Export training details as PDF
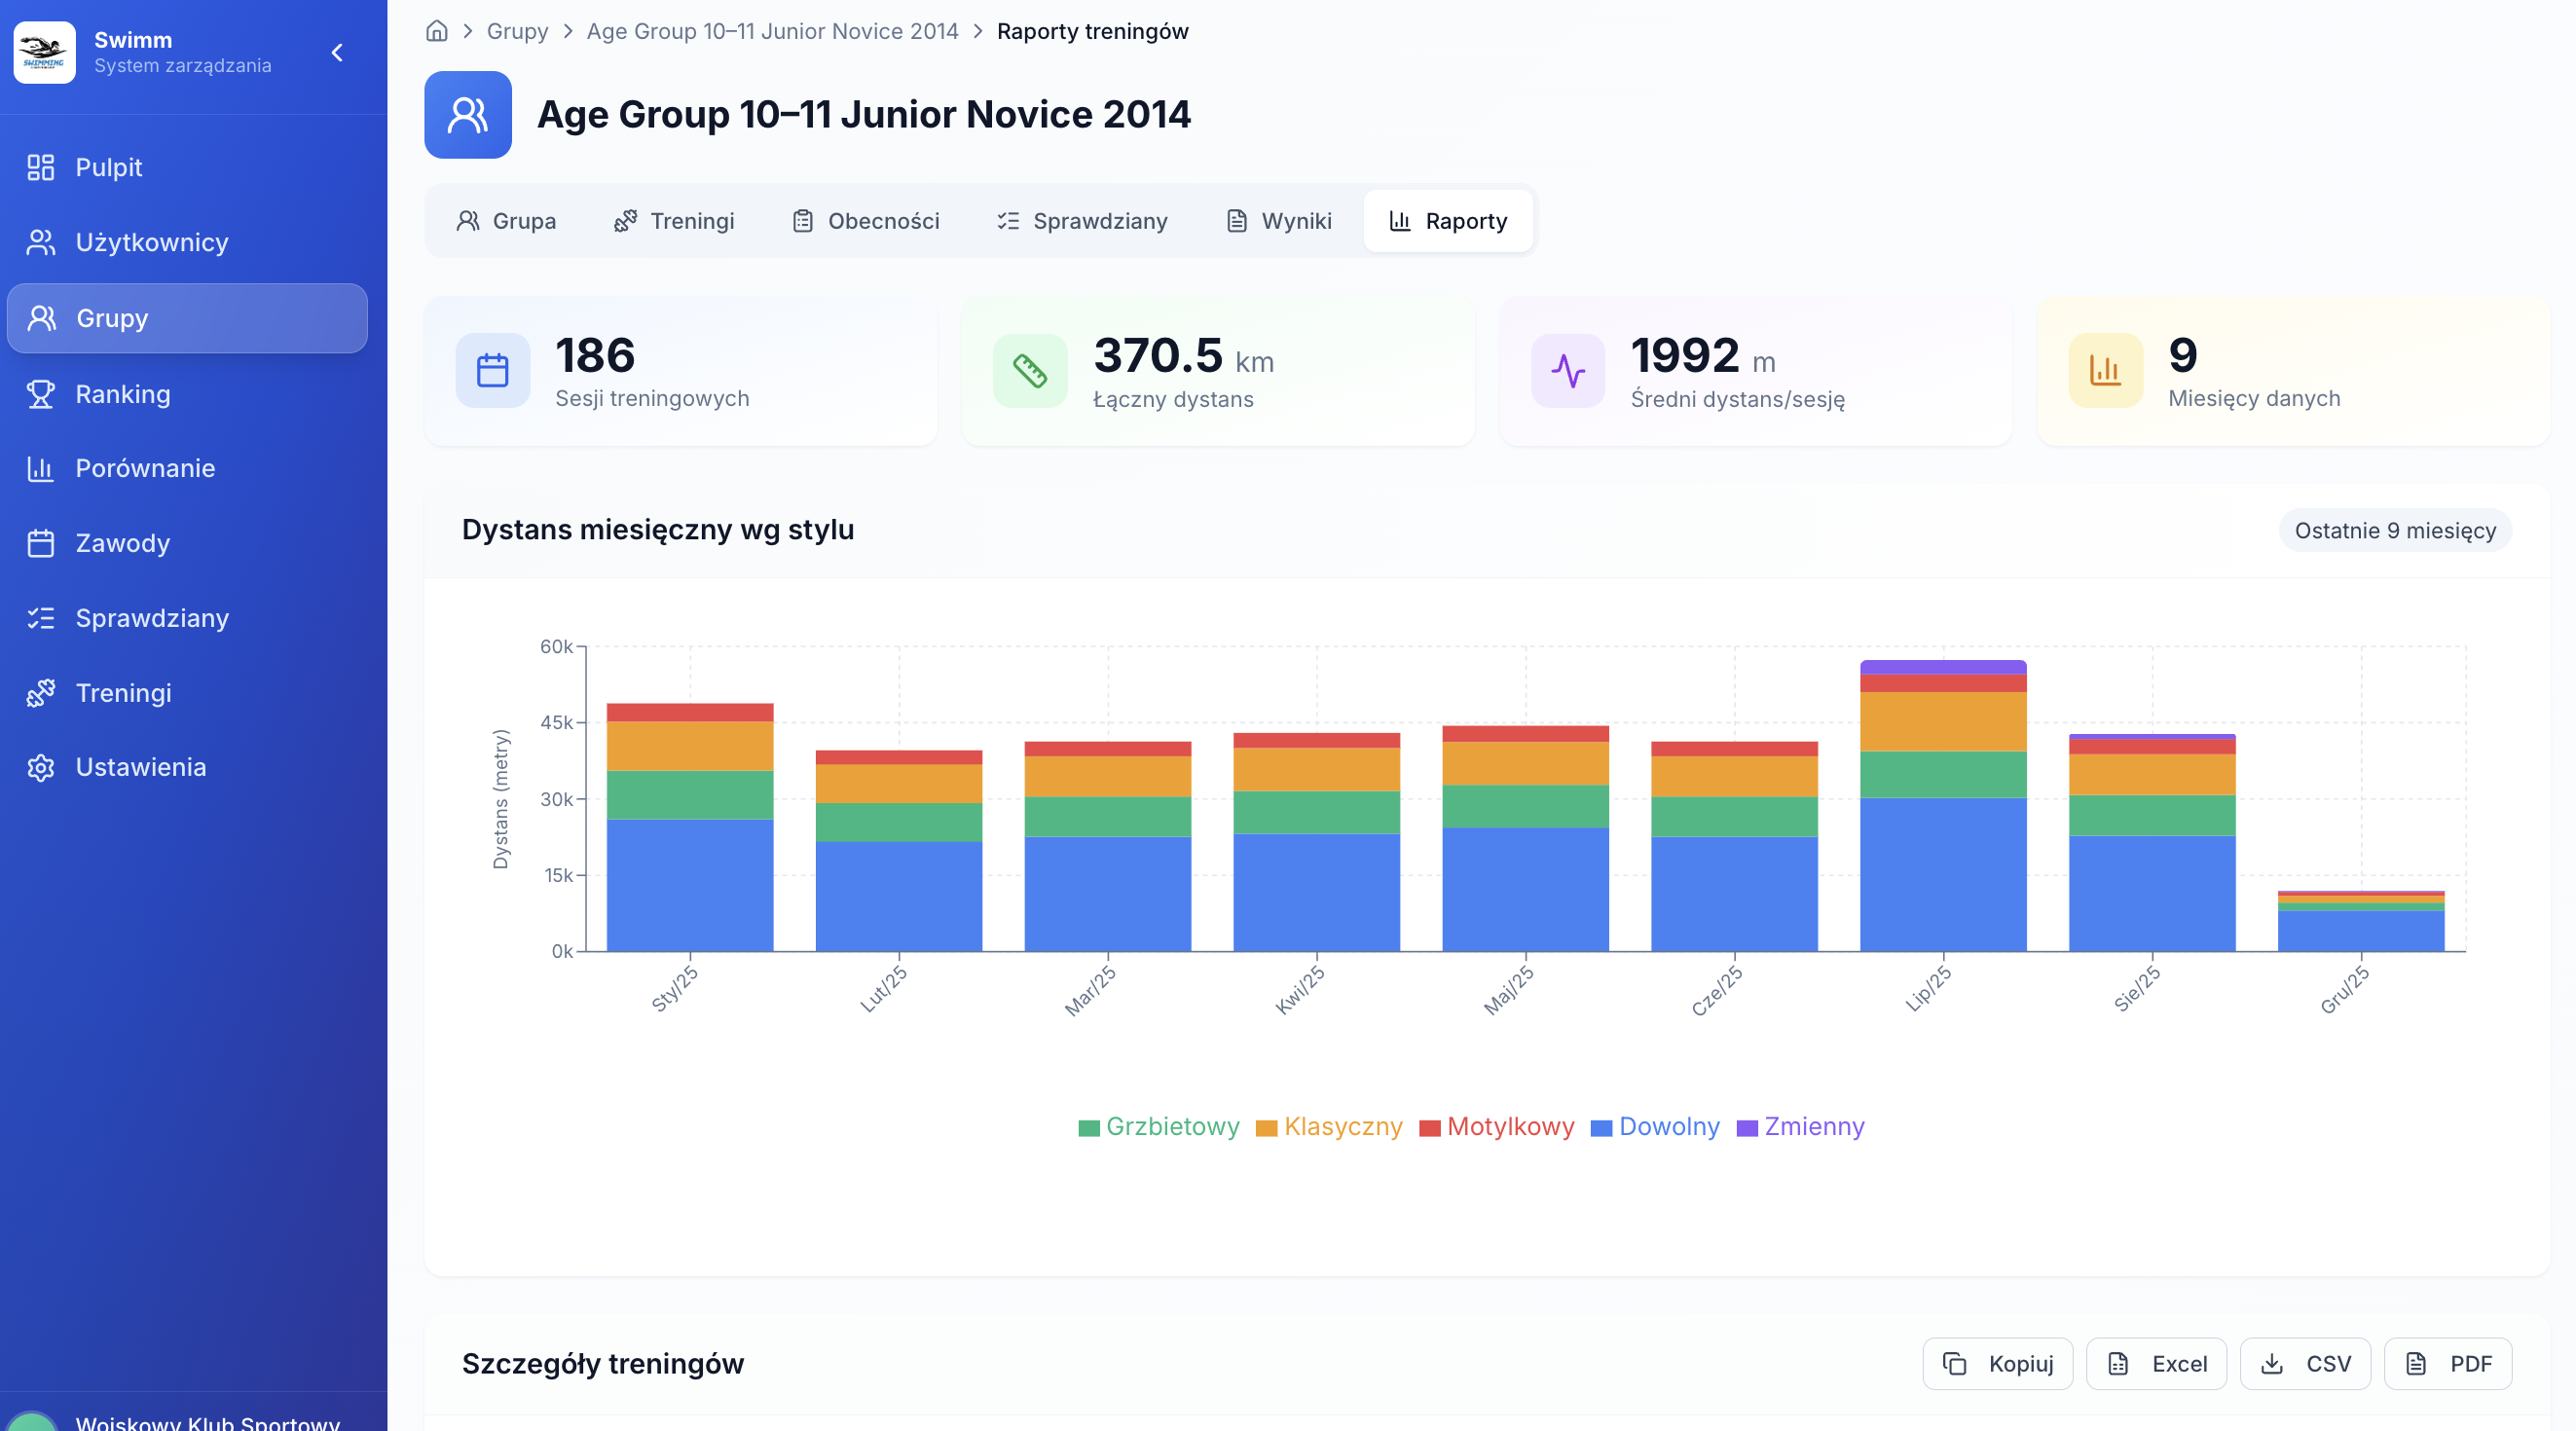Viewport: 2576px width, 1431px height. pos(2448,1363)
